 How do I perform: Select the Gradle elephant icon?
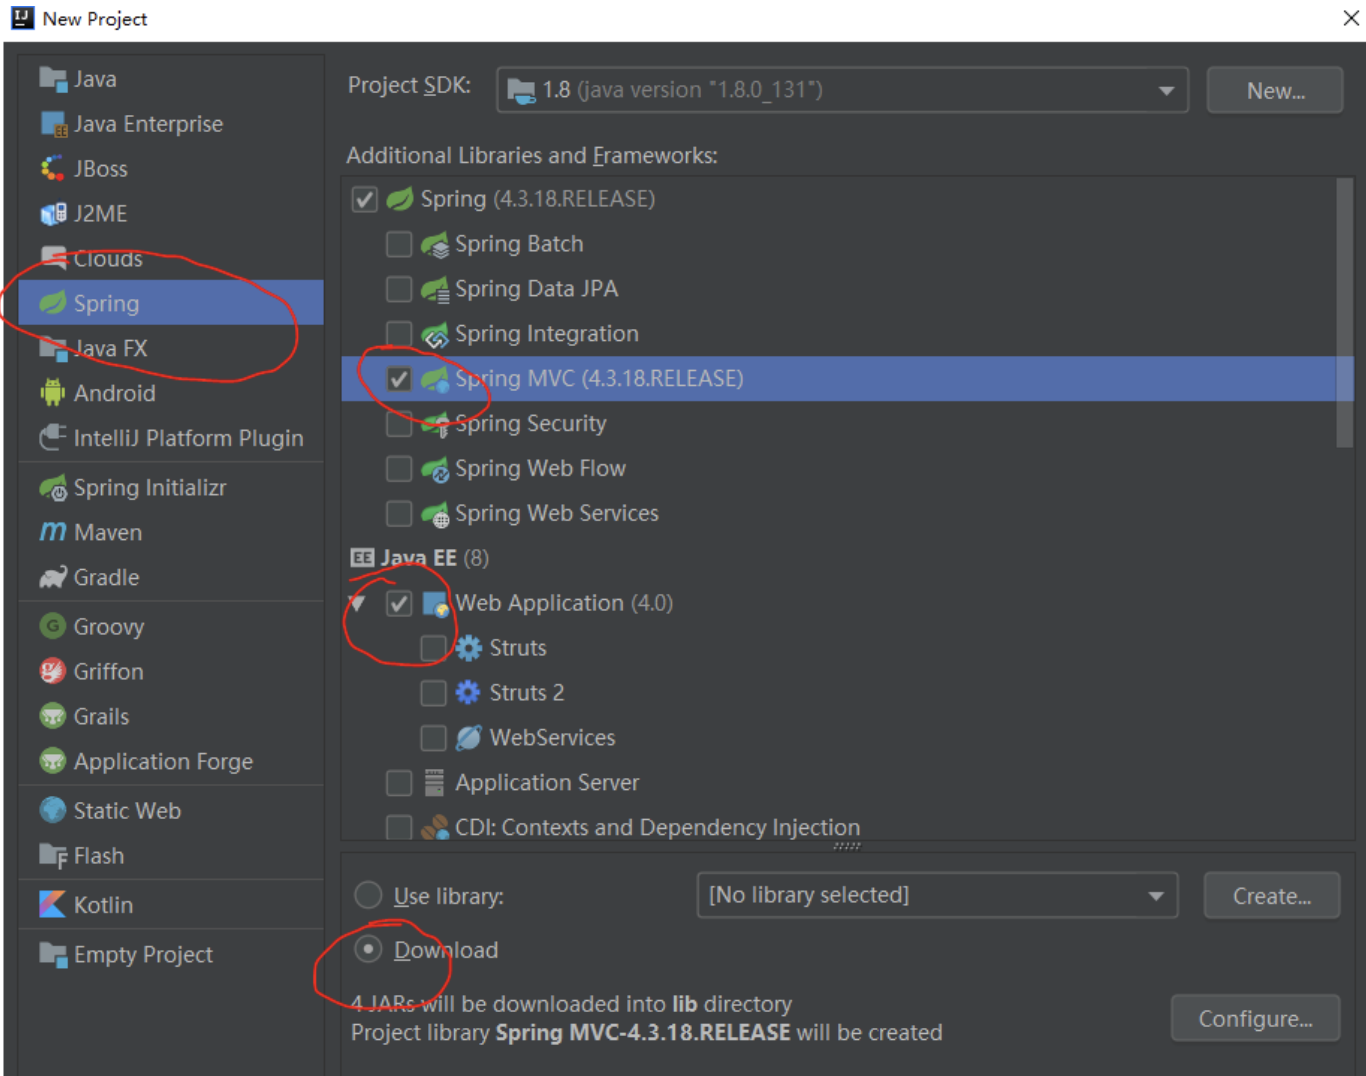(x=53, y=577)
